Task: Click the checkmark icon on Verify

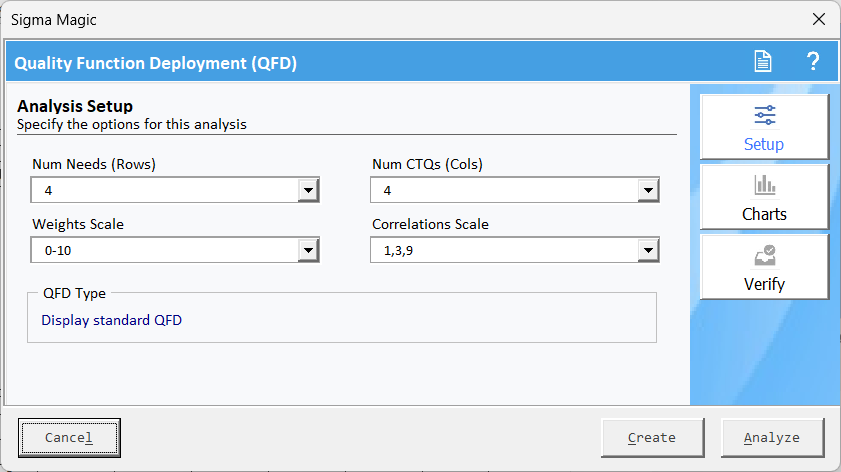Action: coord(764,256)
